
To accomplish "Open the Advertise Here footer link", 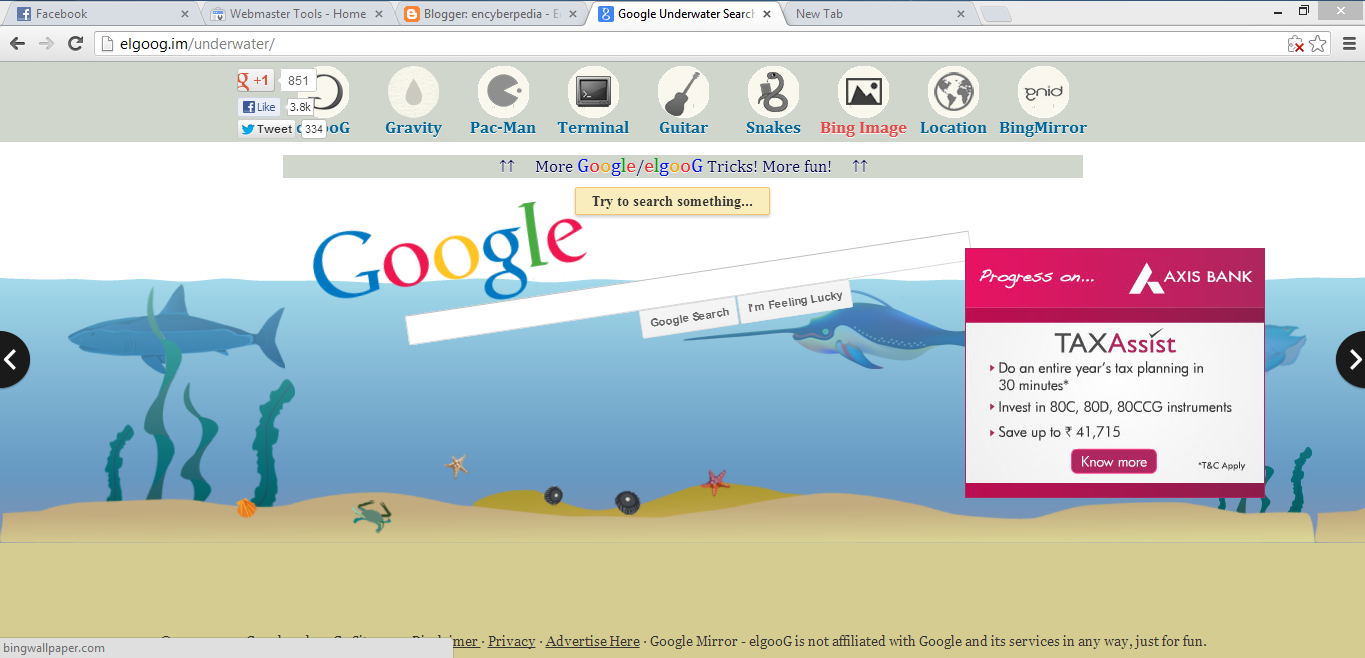I will (593, 641).
